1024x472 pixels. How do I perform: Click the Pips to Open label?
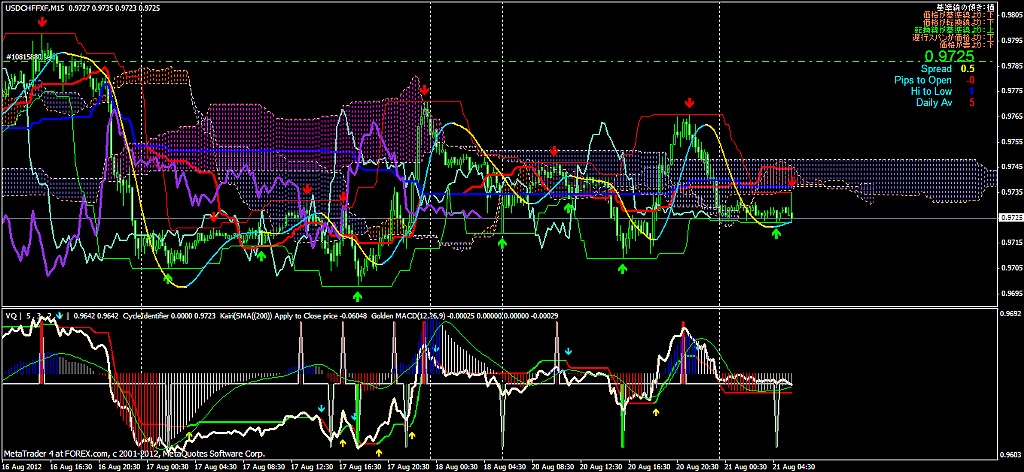tap(923, 80)
